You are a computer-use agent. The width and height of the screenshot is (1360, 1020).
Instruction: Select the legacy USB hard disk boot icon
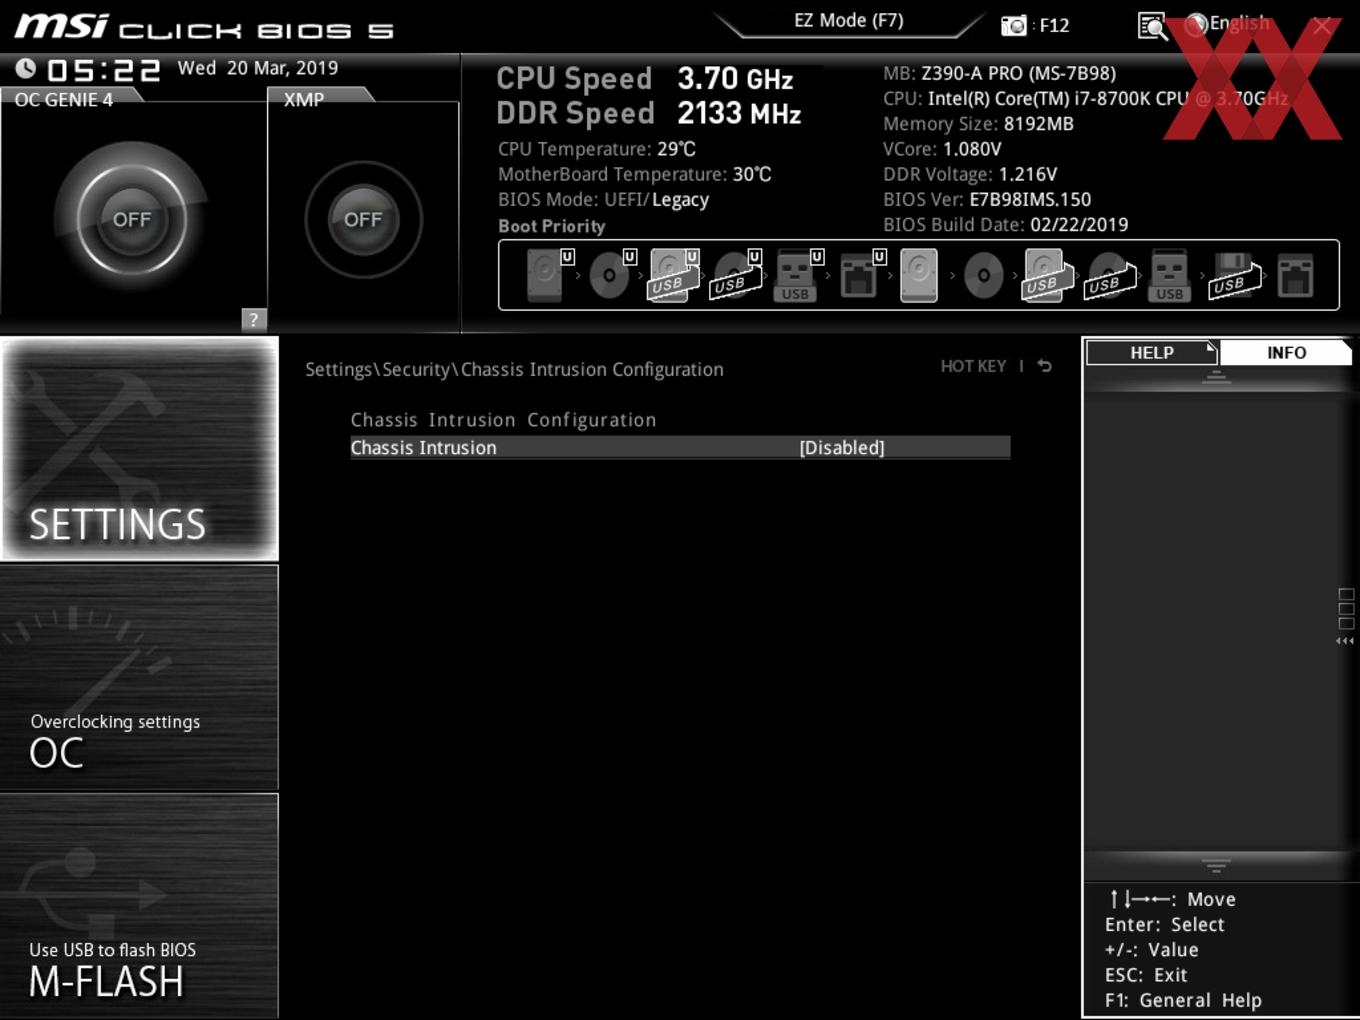1045,275
